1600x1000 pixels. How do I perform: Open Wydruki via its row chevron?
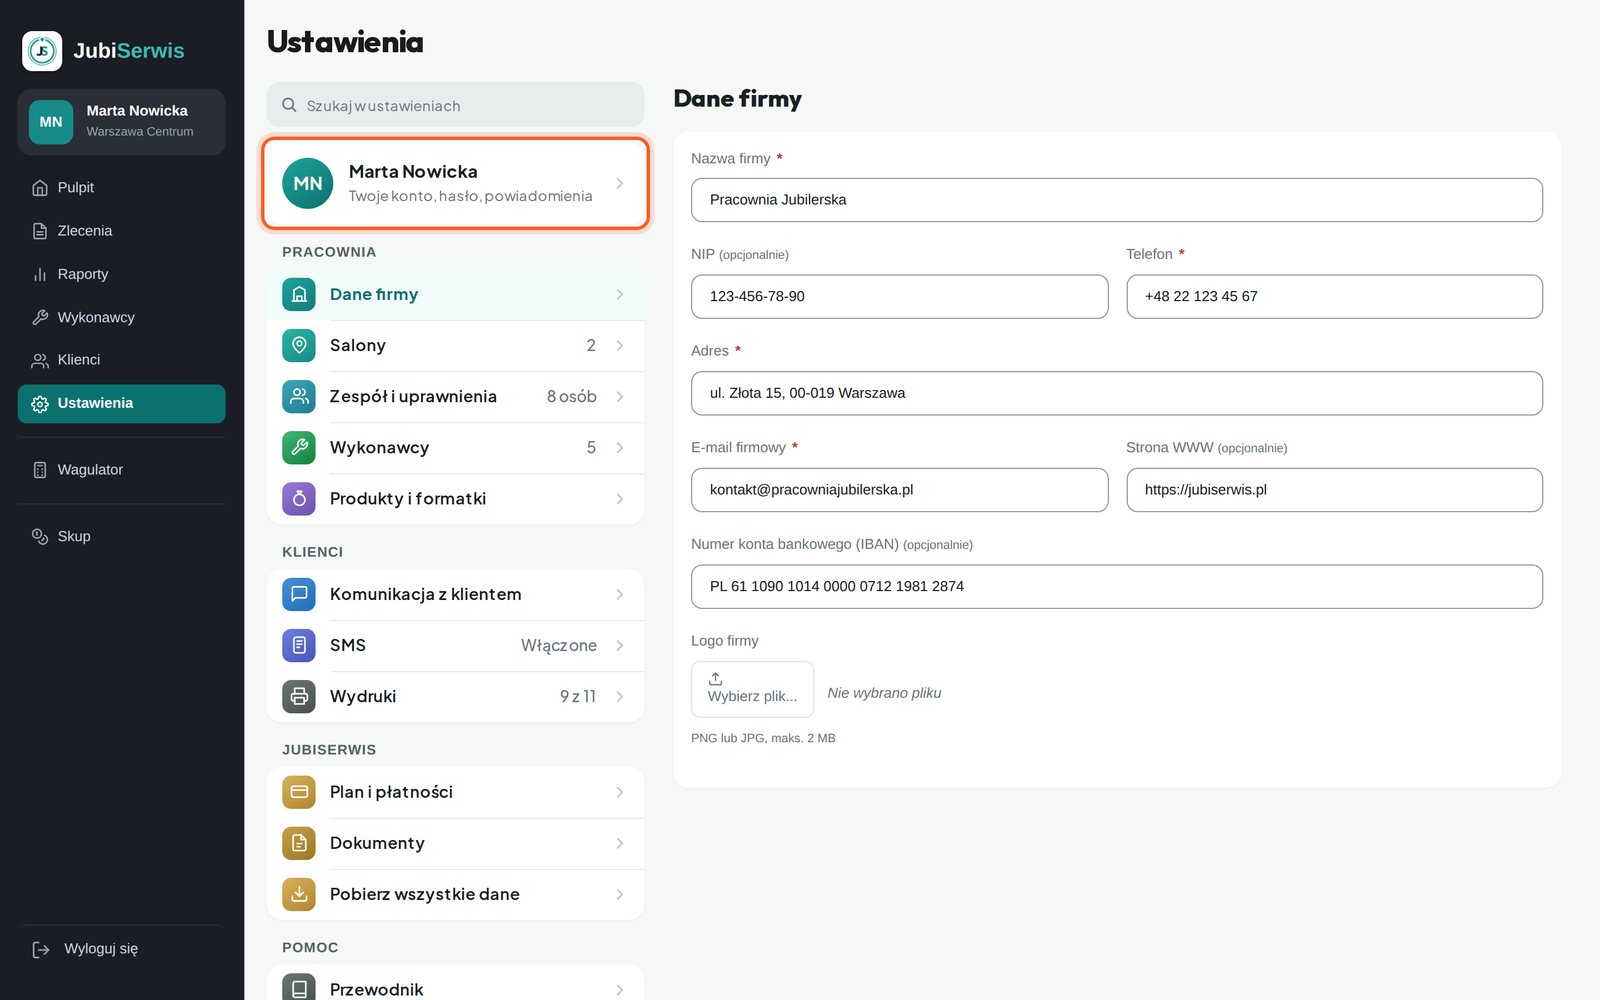(620, 697)
